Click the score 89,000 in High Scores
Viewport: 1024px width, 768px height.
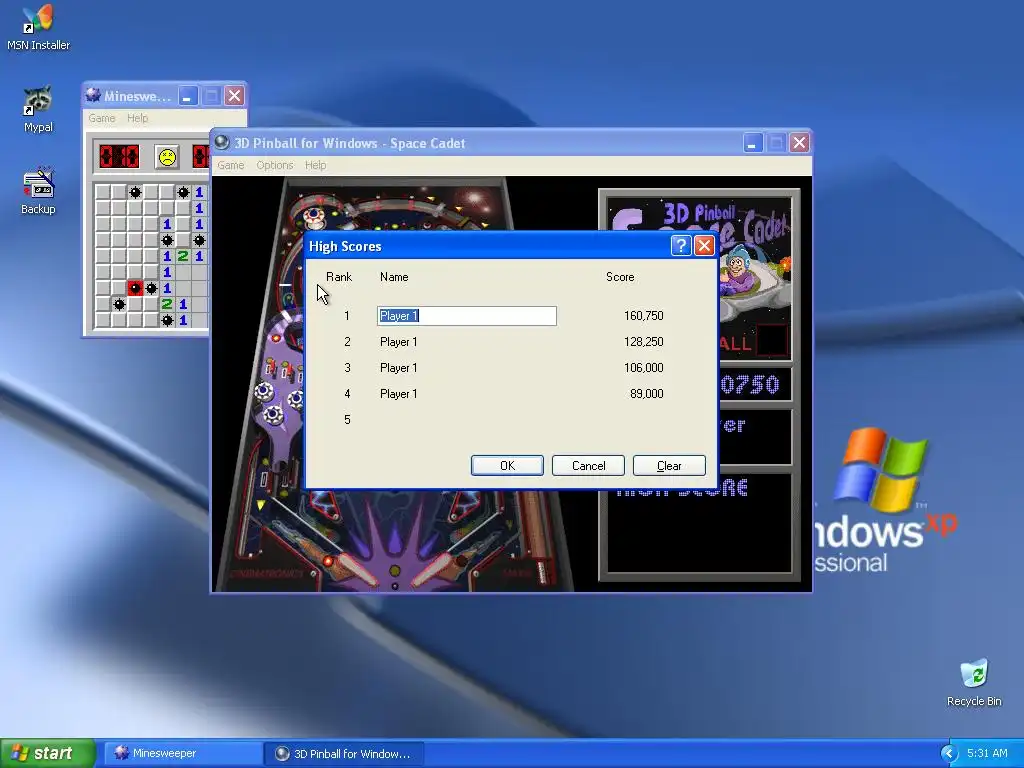pyautogui.click(x=647, y=394)
